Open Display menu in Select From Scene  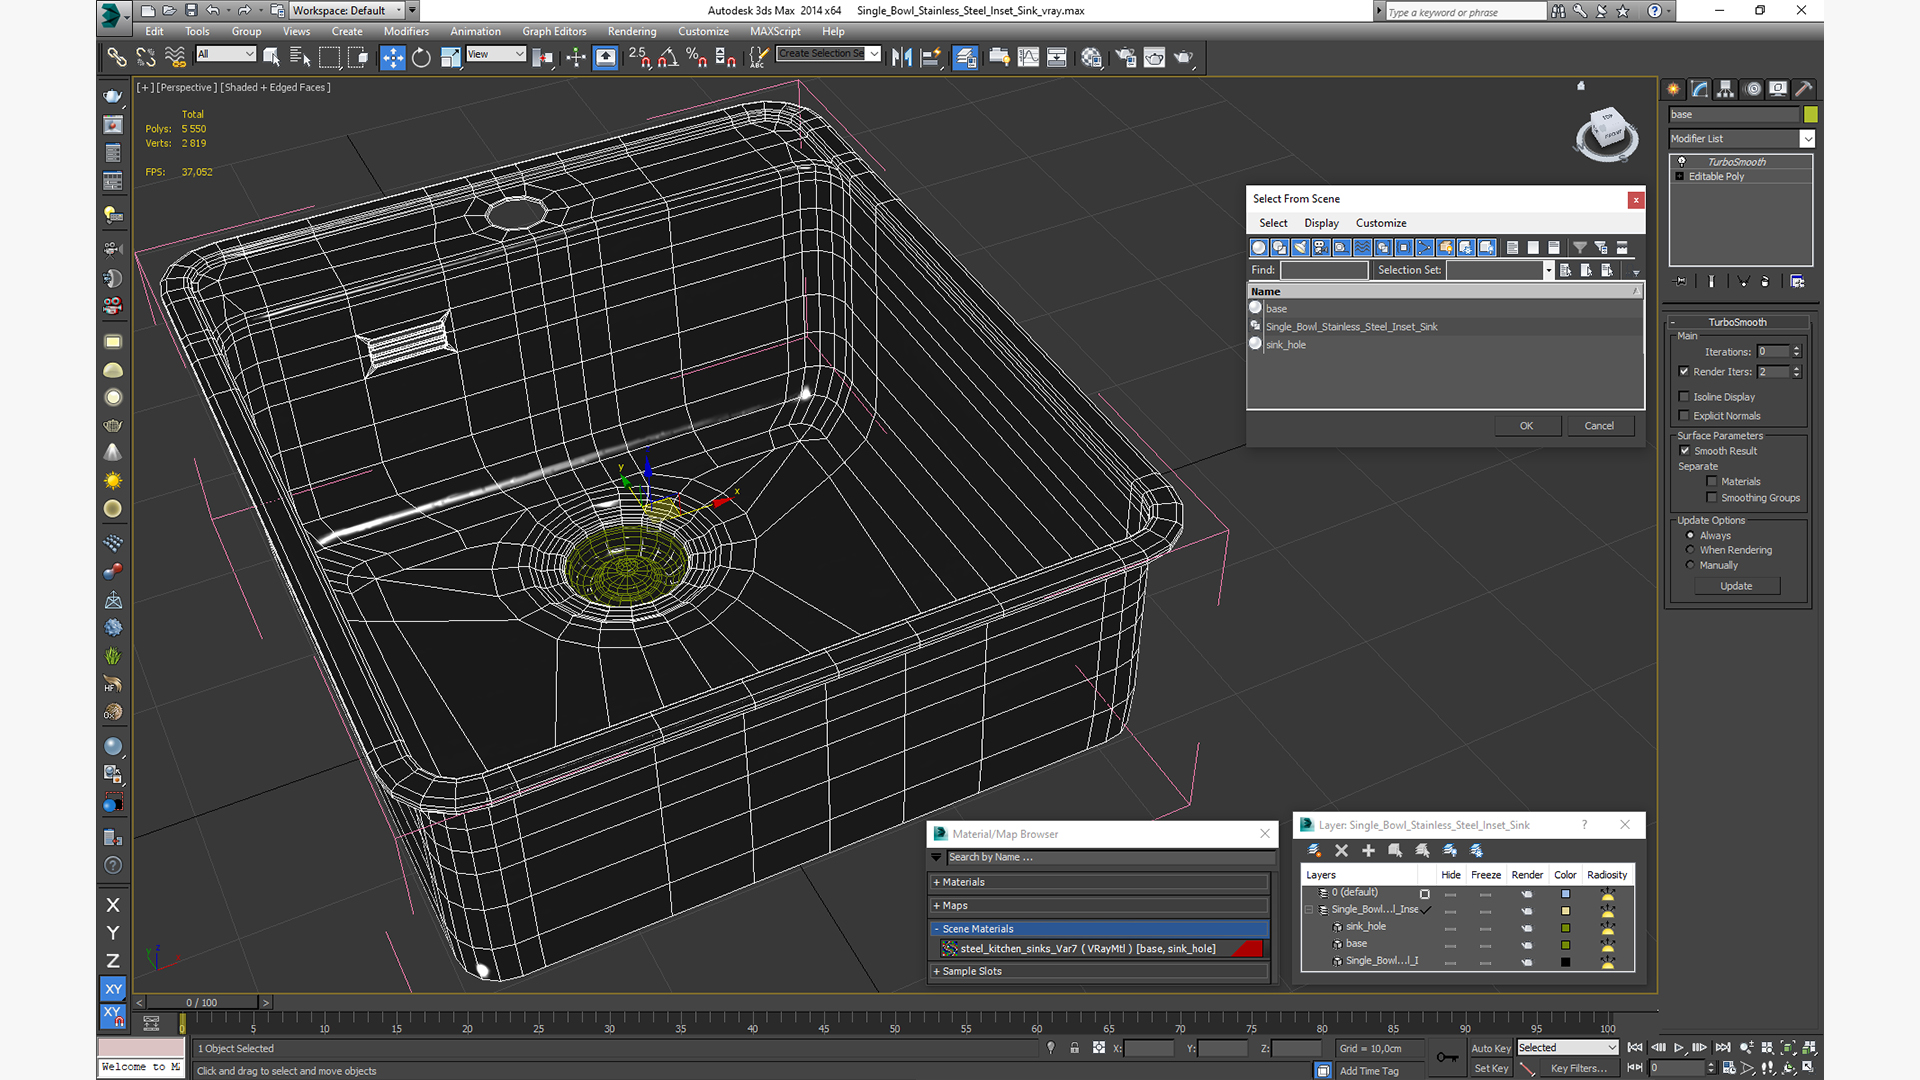coord(1321,223)
